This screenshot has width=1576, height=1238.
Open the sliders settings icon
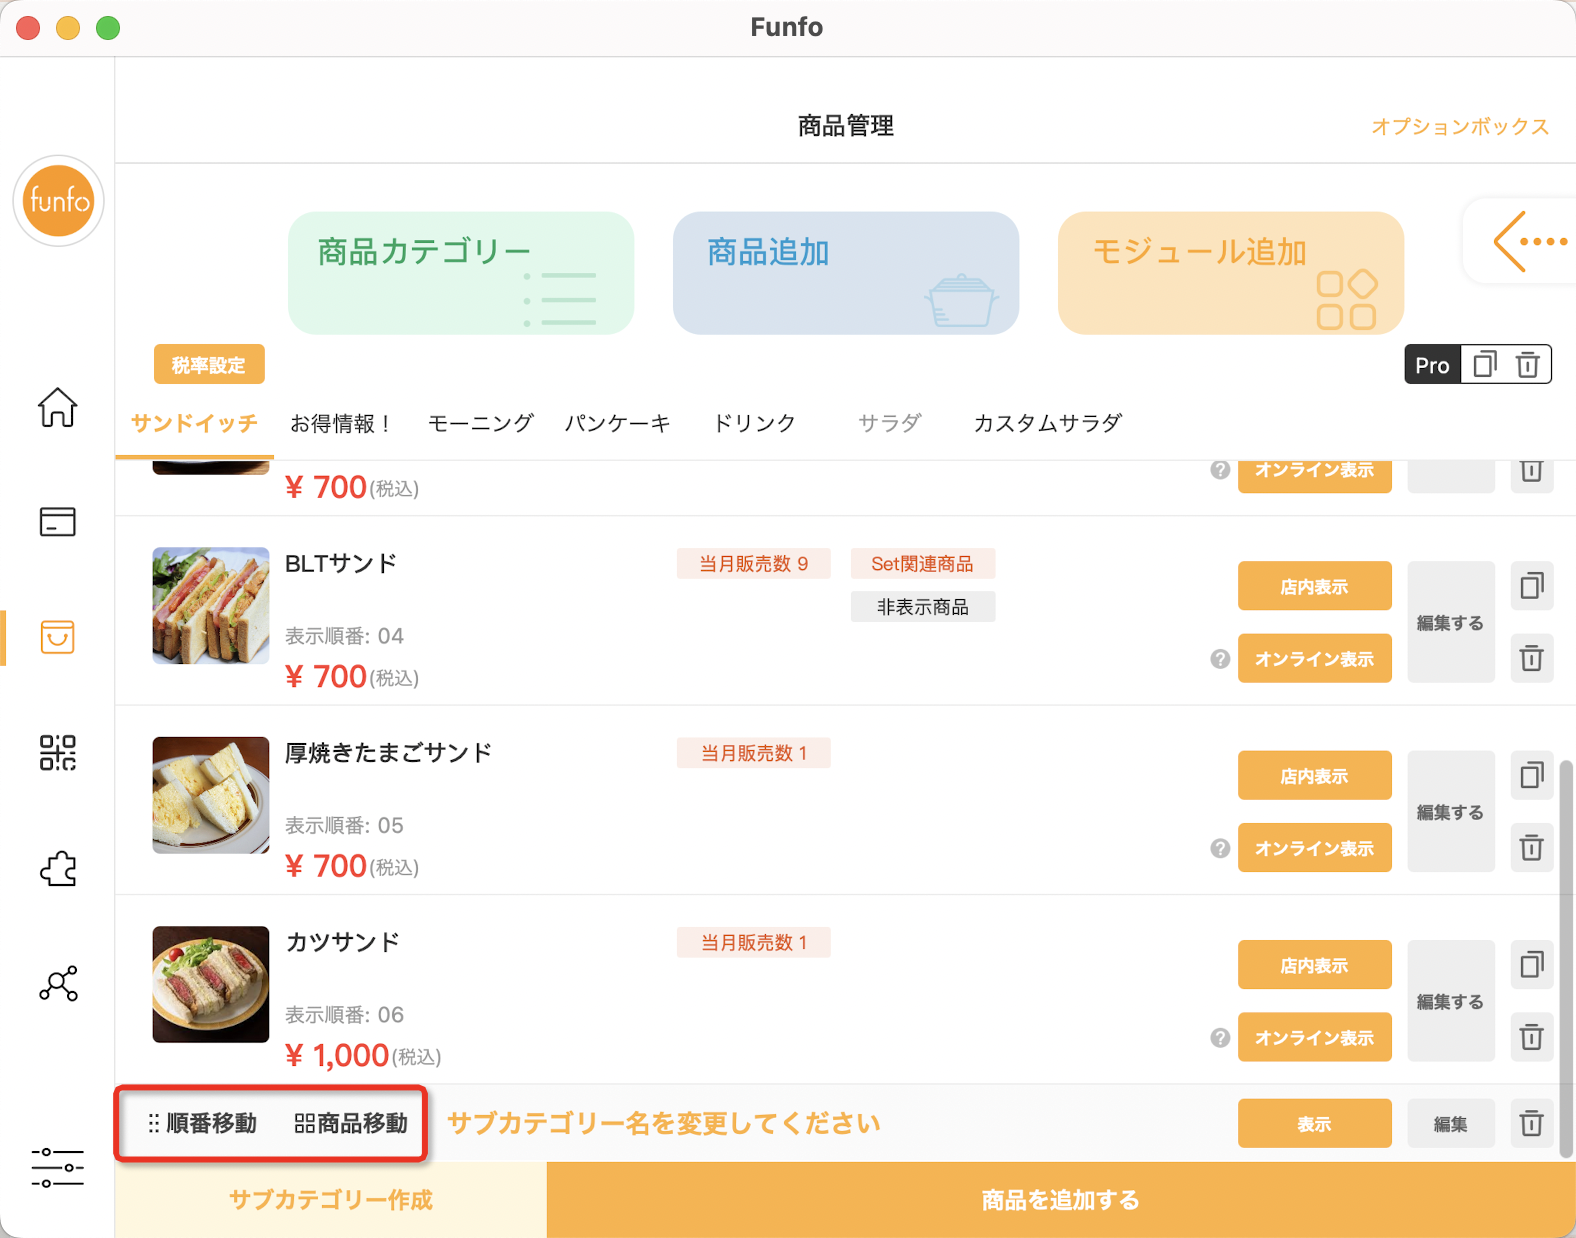click(57, 1167)
